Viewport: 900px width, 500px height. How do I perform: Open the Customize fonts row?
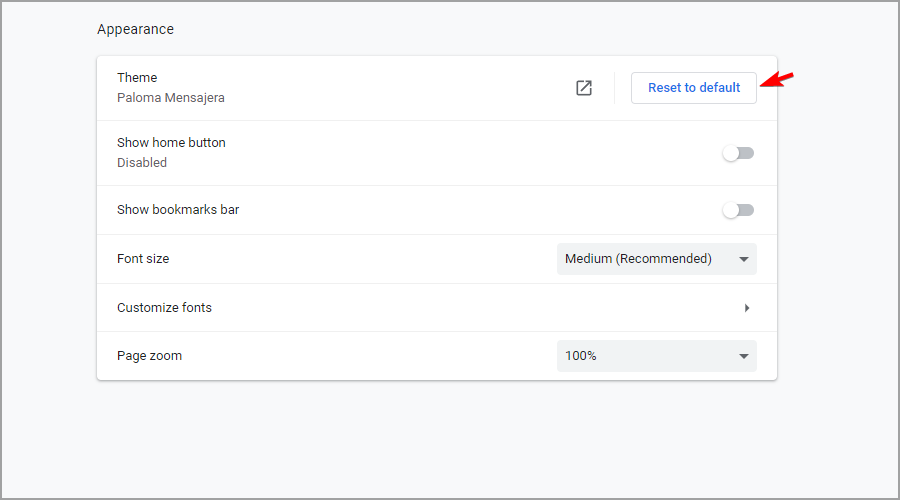point(437,308)
